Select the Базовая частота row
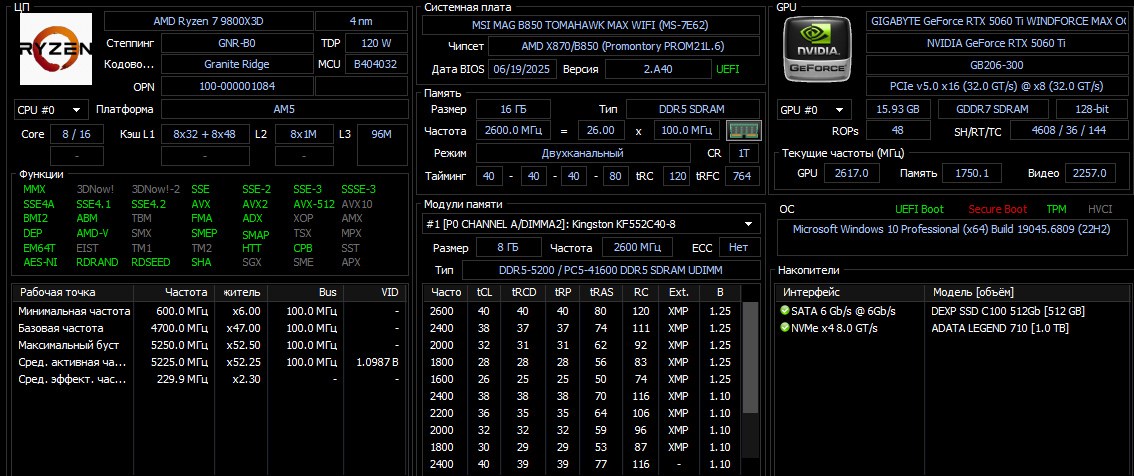The image size is (1134, 476). tap(209, 328)
